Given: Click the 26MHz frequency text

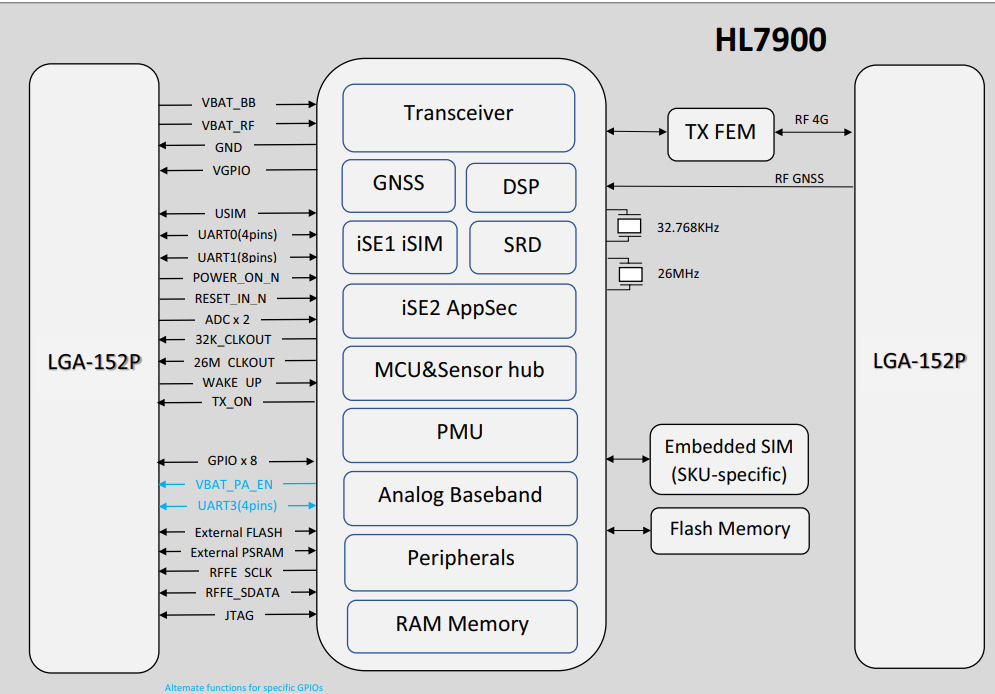Looking at the screenshot, I should point(678,274).
